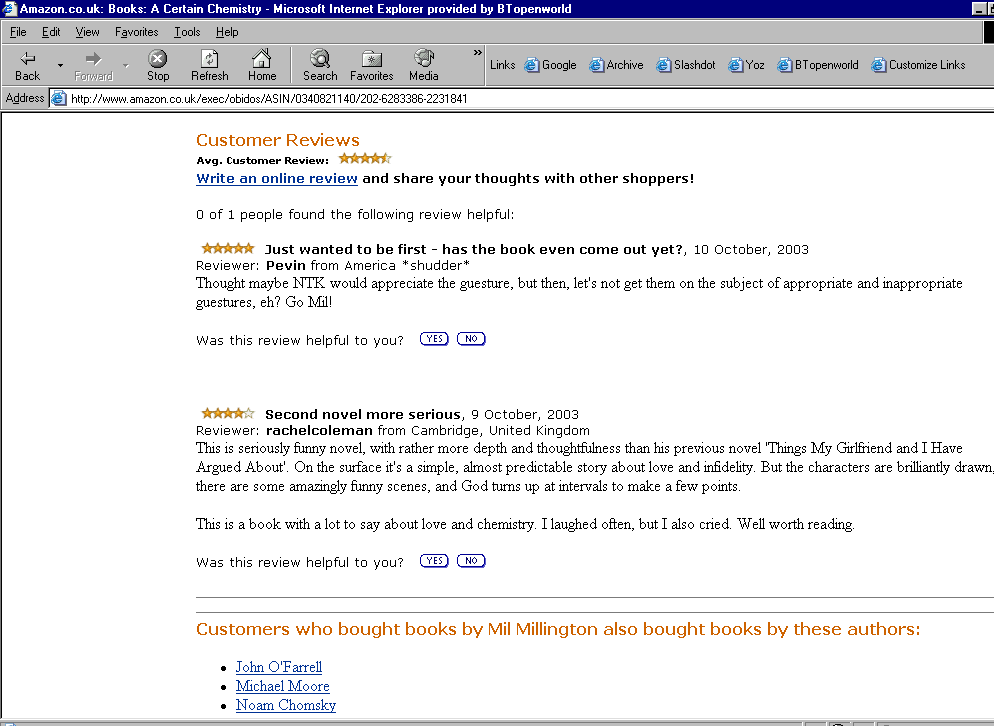994x726 pixels.
Task: Open the Media pane
Action: coord(423,65)
